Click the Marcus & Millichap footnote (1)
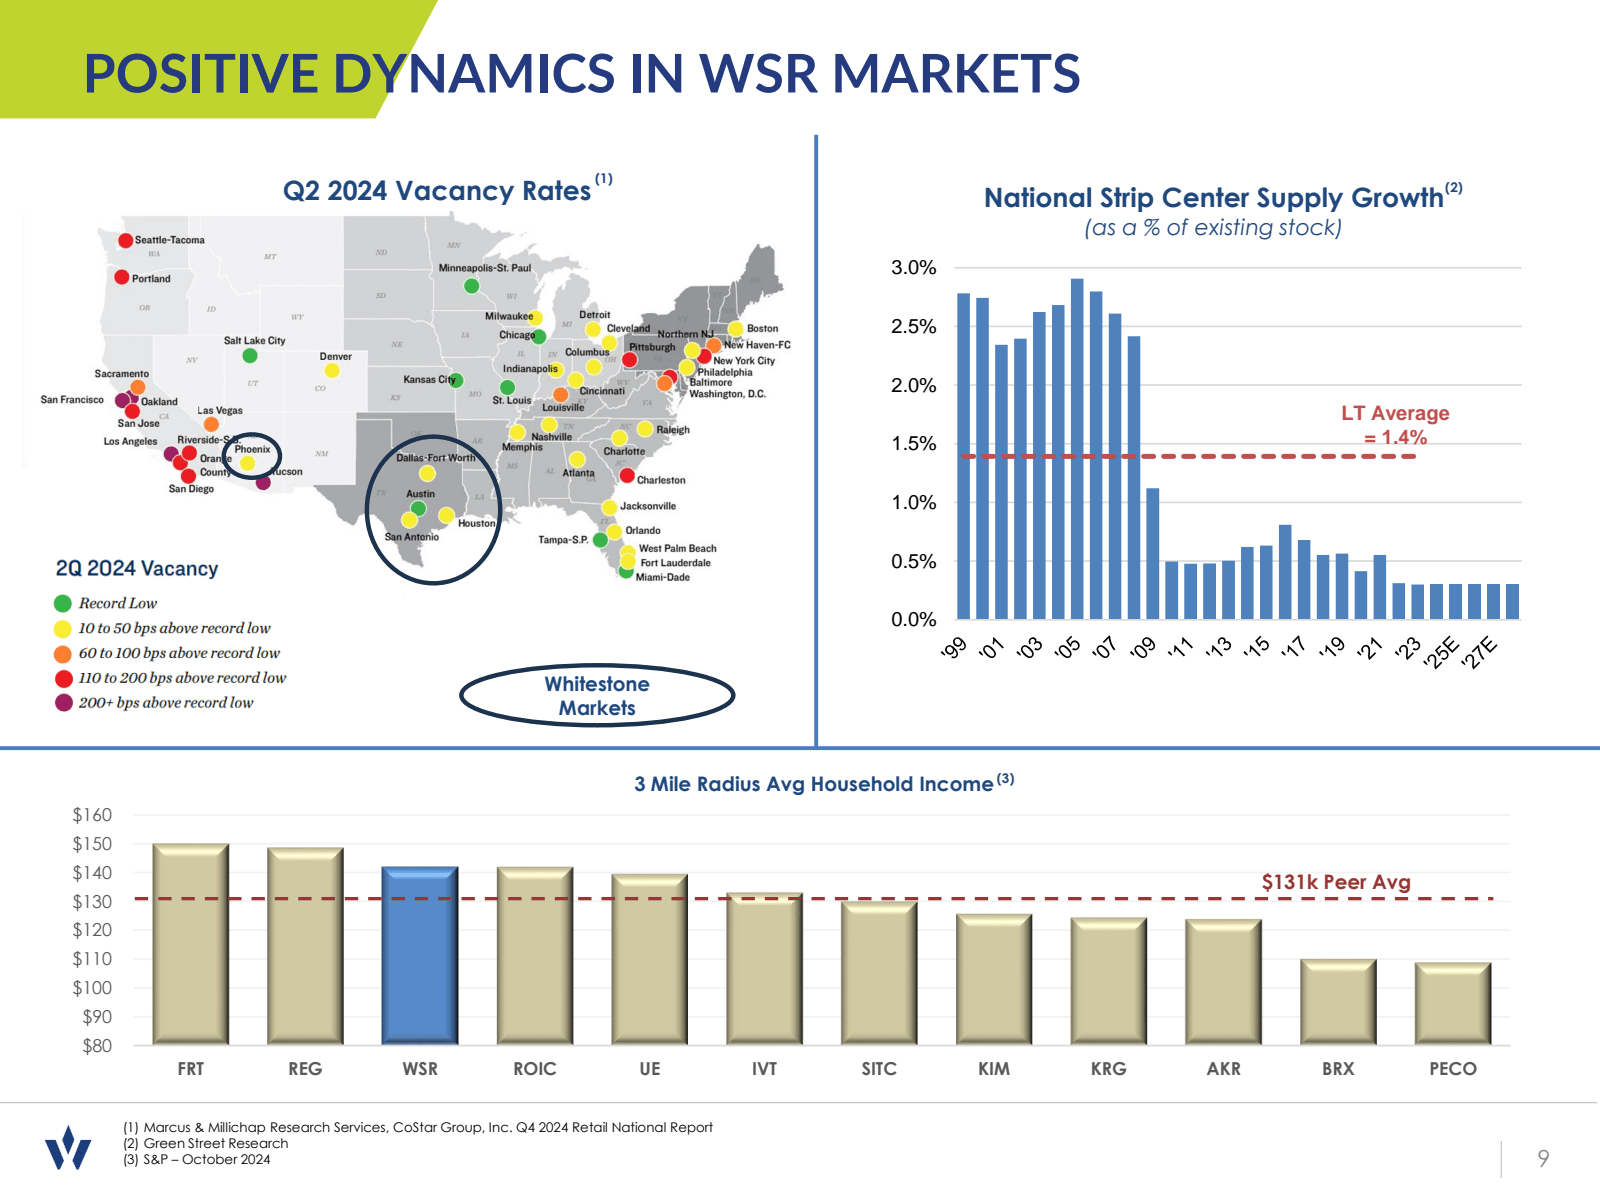The image size is (1600, 1200). click(418, 1127)
